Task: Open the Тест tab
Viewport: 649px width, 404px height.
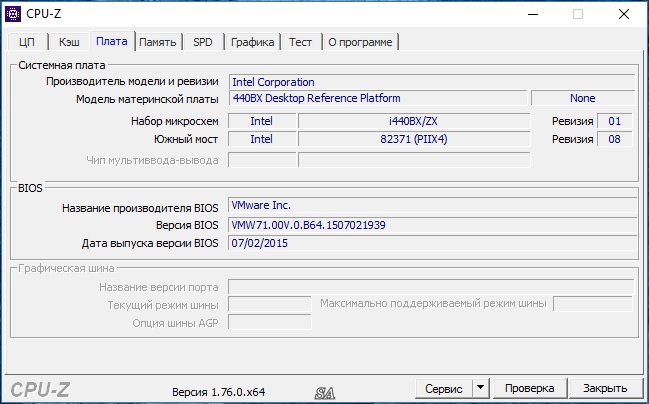Action: (x=300, y=41)
